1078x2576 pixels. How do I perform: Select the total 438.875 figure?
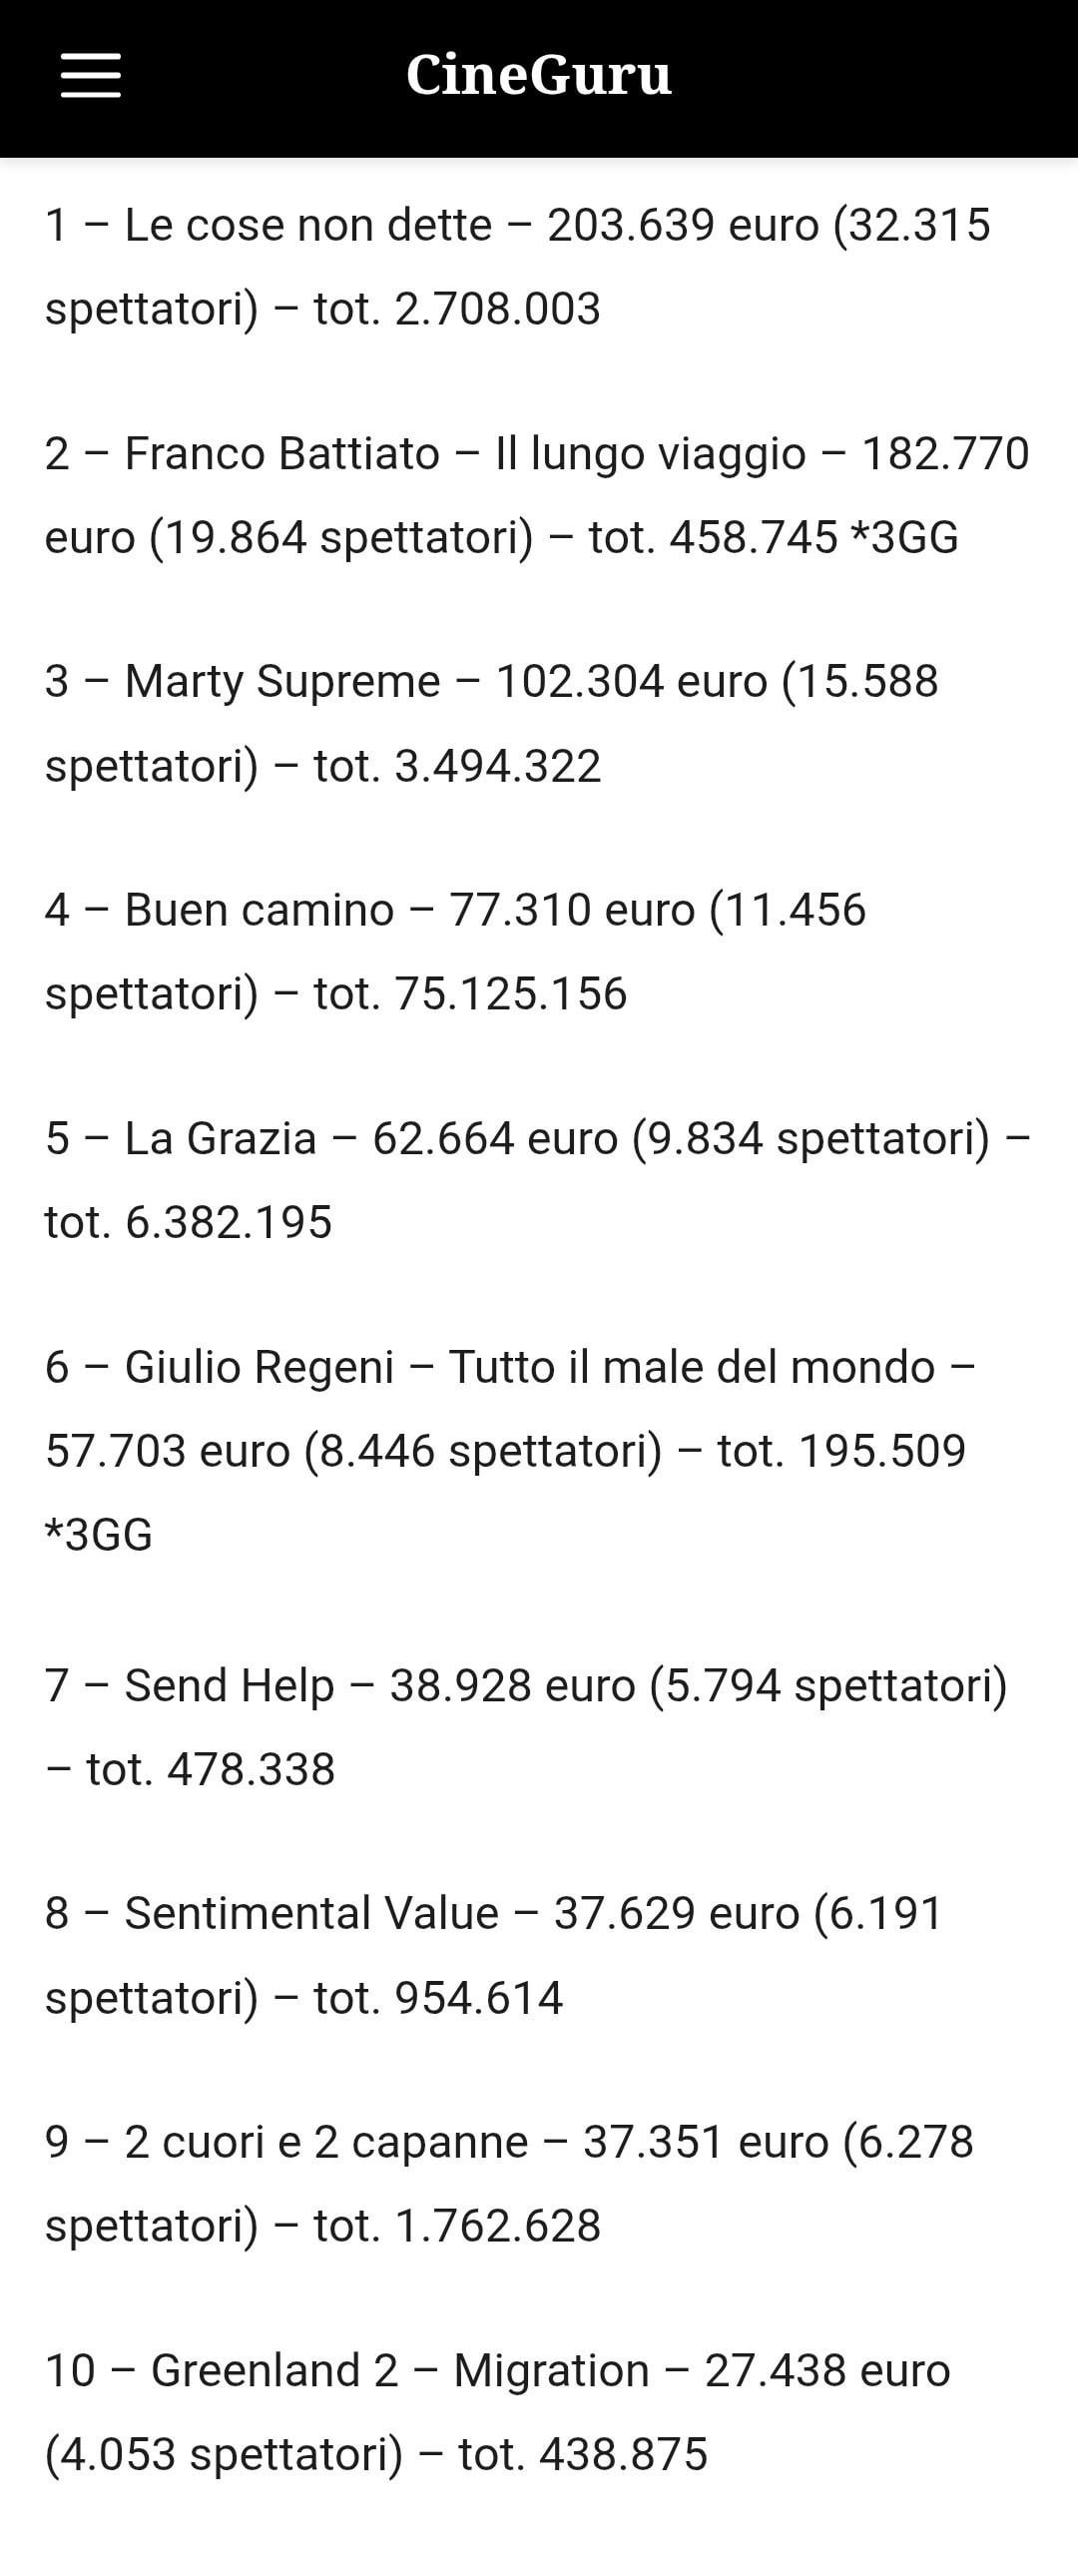tap(623, 2455)
